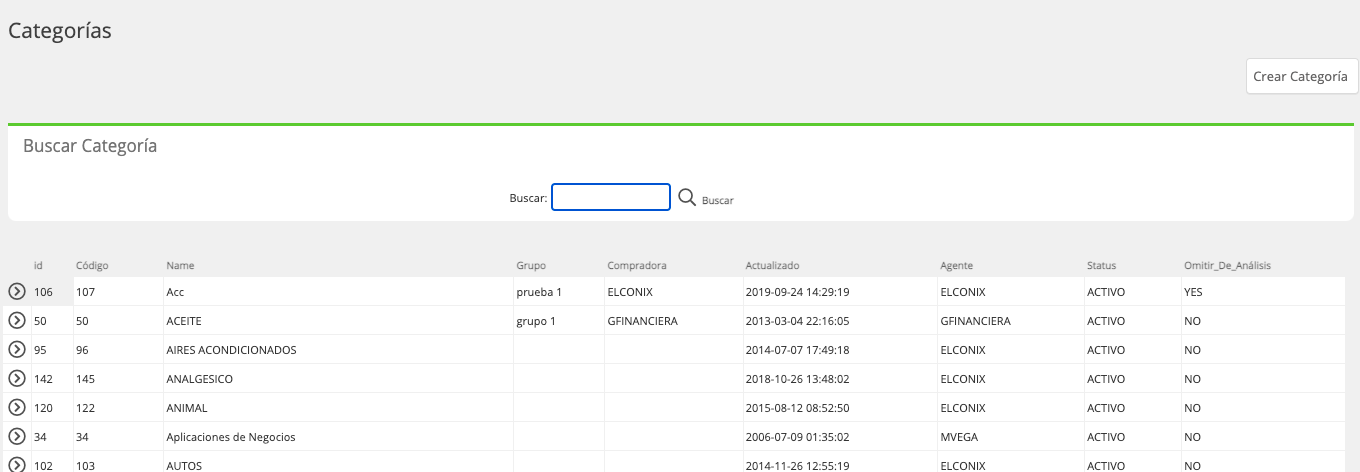Click the date 2006-07-09 01:35:02

[797, 437]
